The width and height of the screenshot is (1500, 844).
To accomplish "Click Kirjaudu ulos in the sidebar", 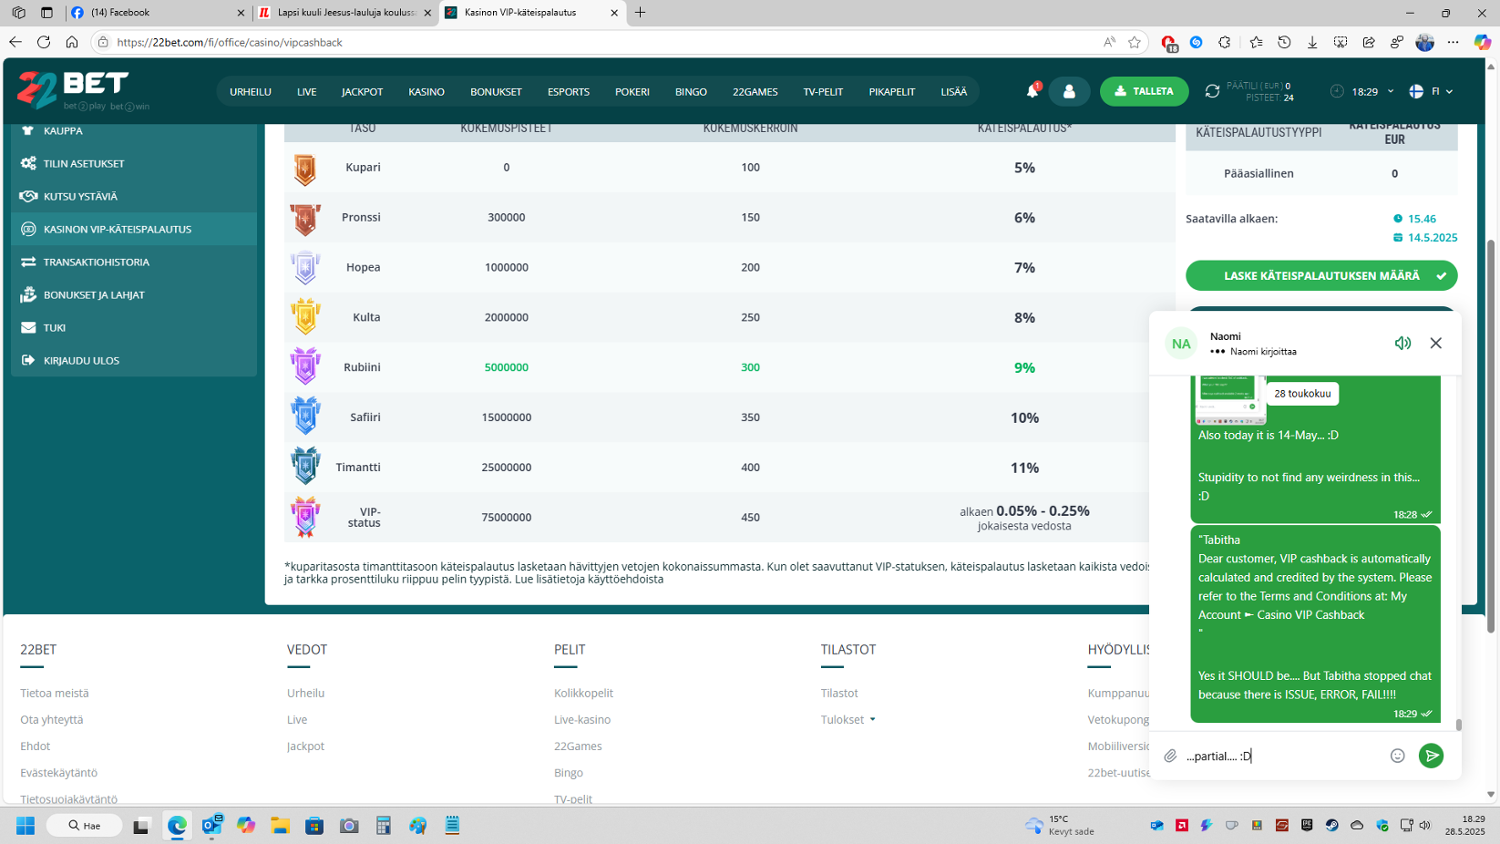I will click(81, 361).
